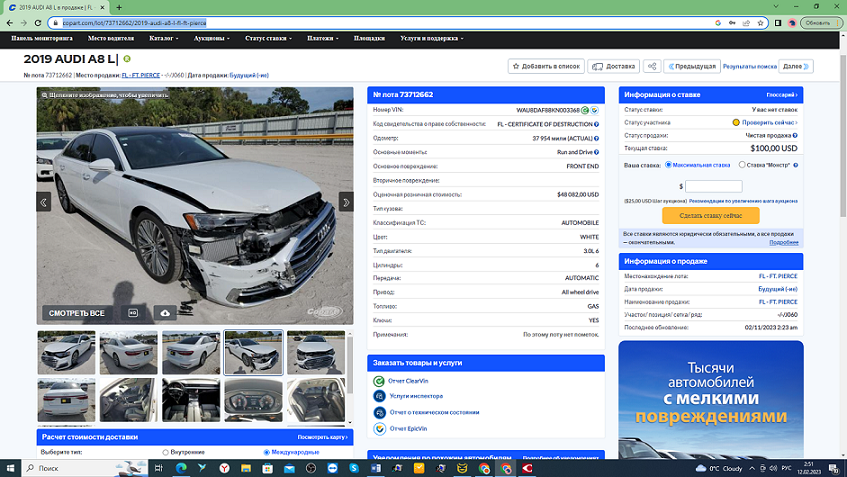Select Ставка "Монстр" radio option

(742, 165)
